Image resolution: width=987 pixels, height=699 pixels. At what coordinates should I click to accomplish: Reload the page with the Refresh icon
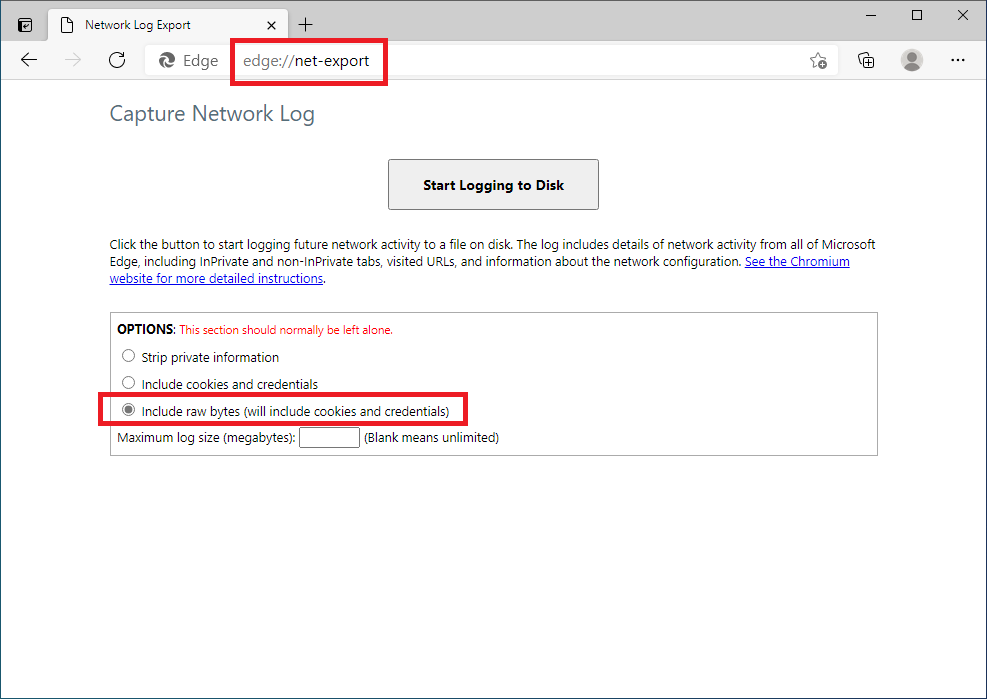pos(117,60)
